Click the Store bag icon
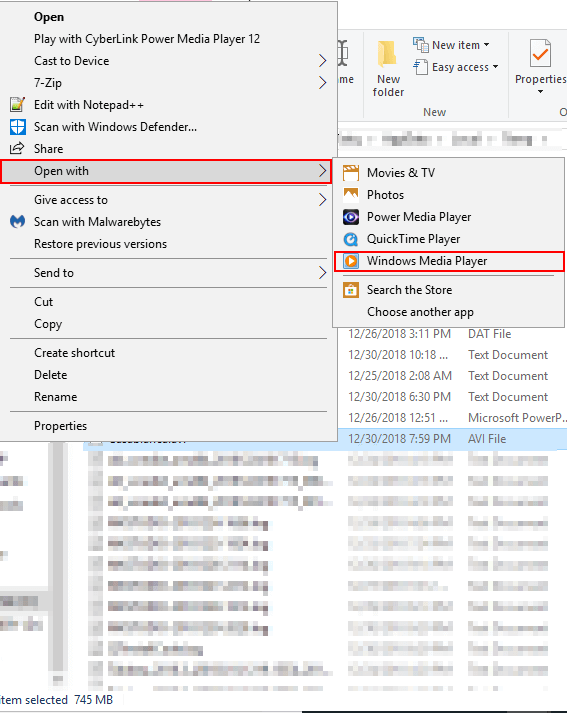This screenshot has width=567, height=713. pyautogui.click(x=351, y=290)
